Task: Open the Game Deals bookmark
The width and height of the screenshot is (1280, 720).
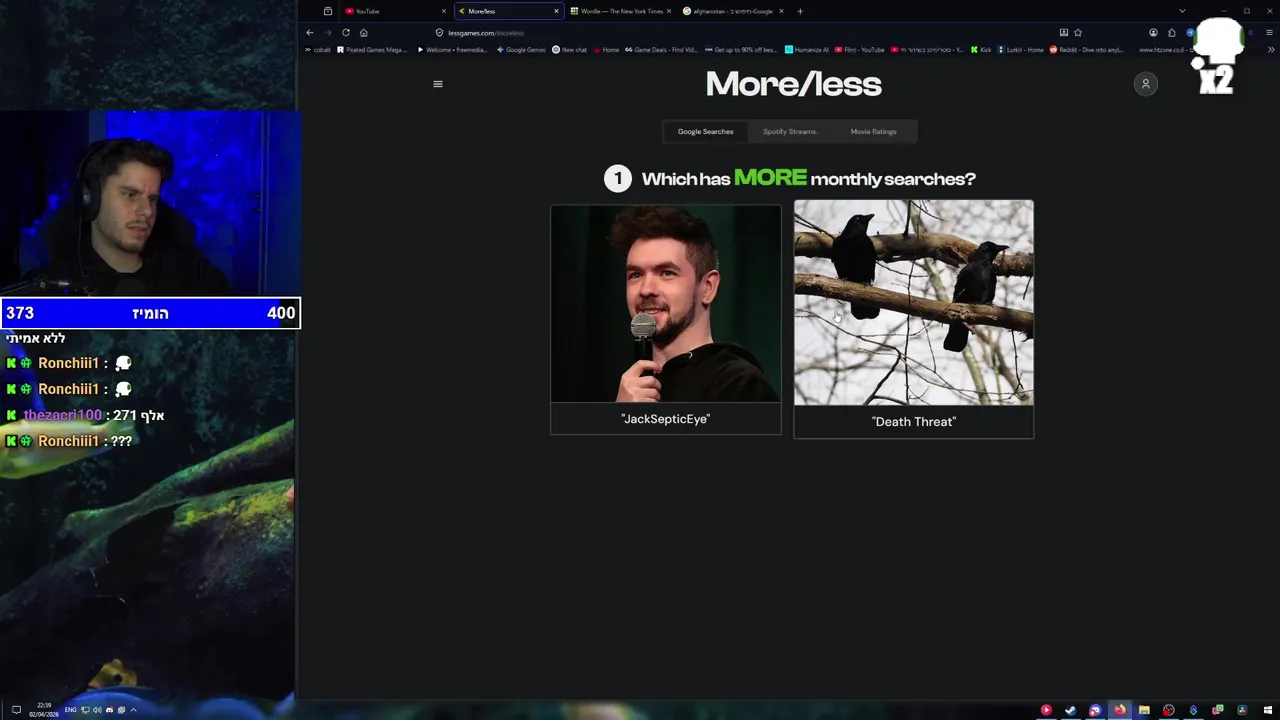Action: pyautogui.click(x=660, y=50)
